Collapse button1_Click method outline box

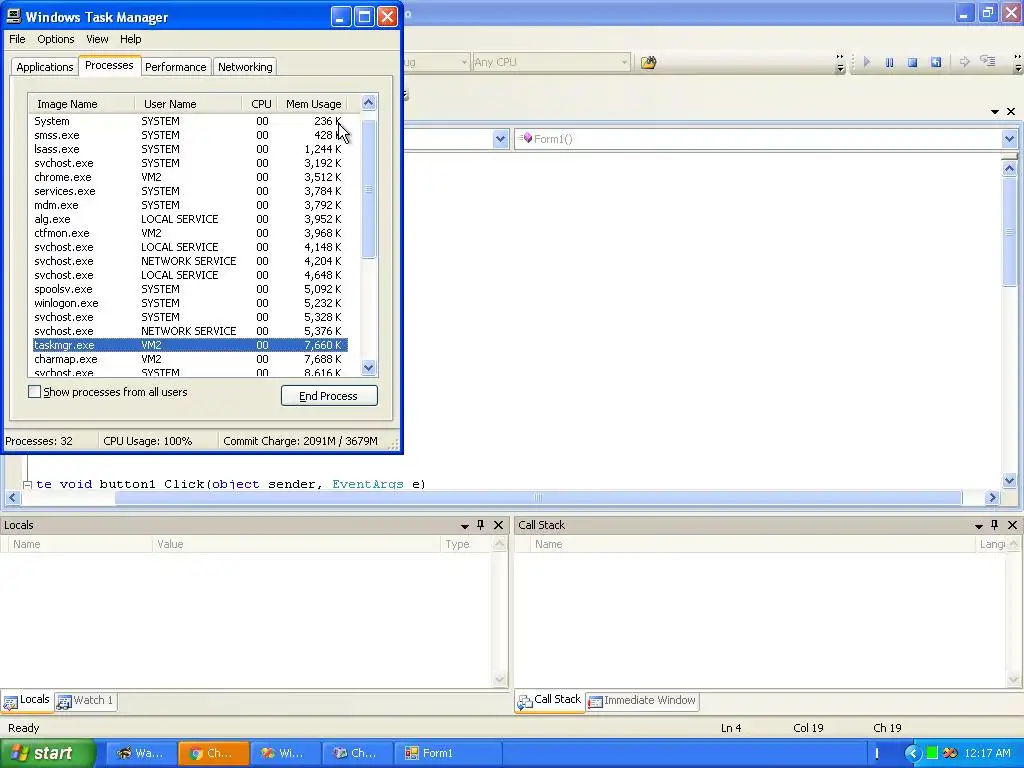click(27, 485)
